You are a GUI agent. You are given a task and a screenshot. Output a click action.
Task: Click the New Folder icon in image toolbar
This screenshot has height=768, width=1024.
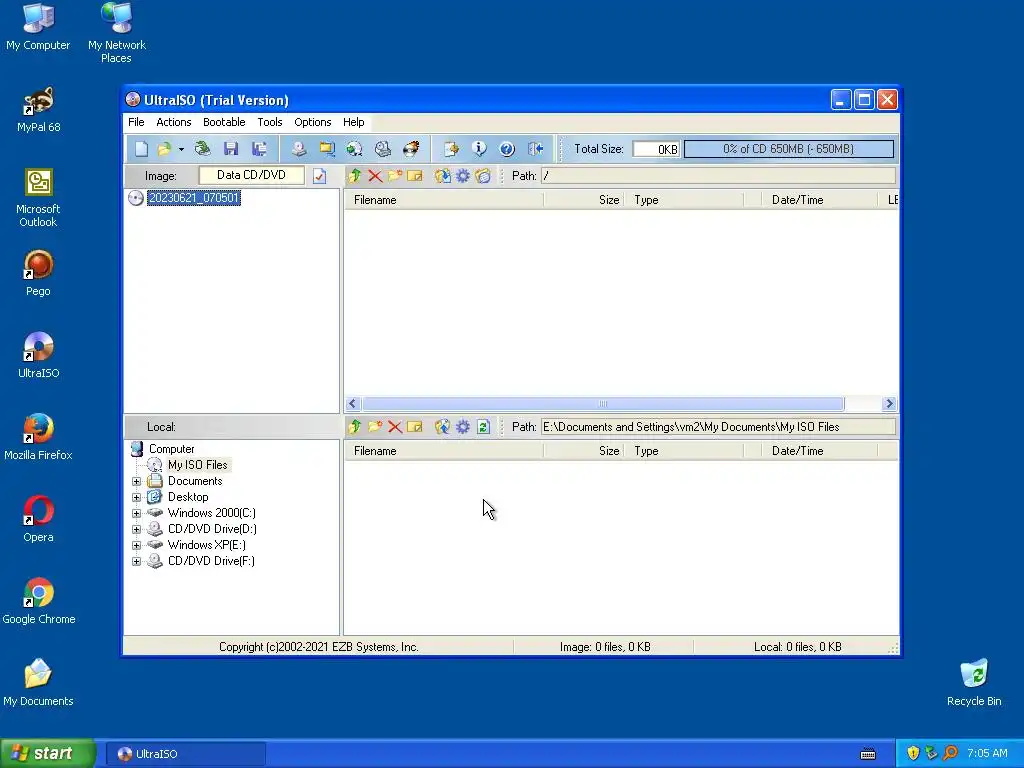pyautogui.click(x=395, y=176)
